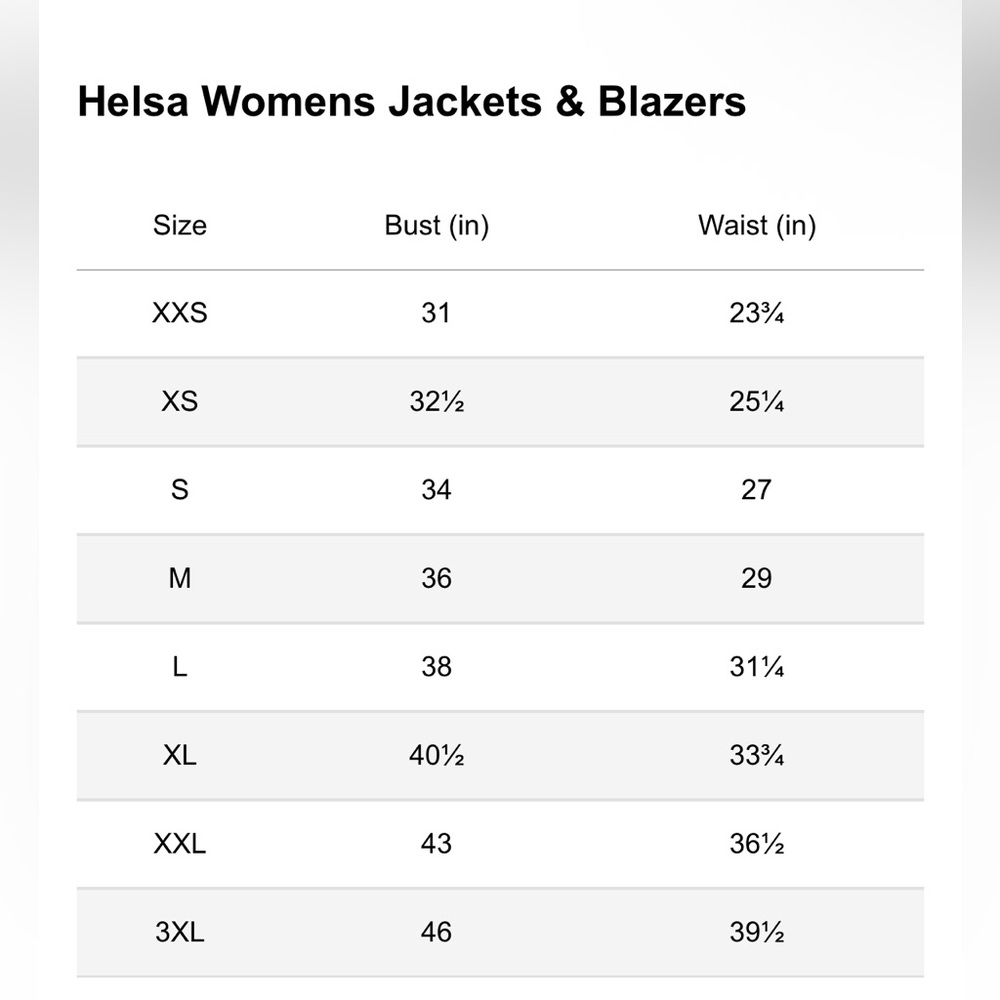The width and height of the screenshot is (1000, 1000).
Task: Click bust value 36 in M row
Action: (436, 578)
